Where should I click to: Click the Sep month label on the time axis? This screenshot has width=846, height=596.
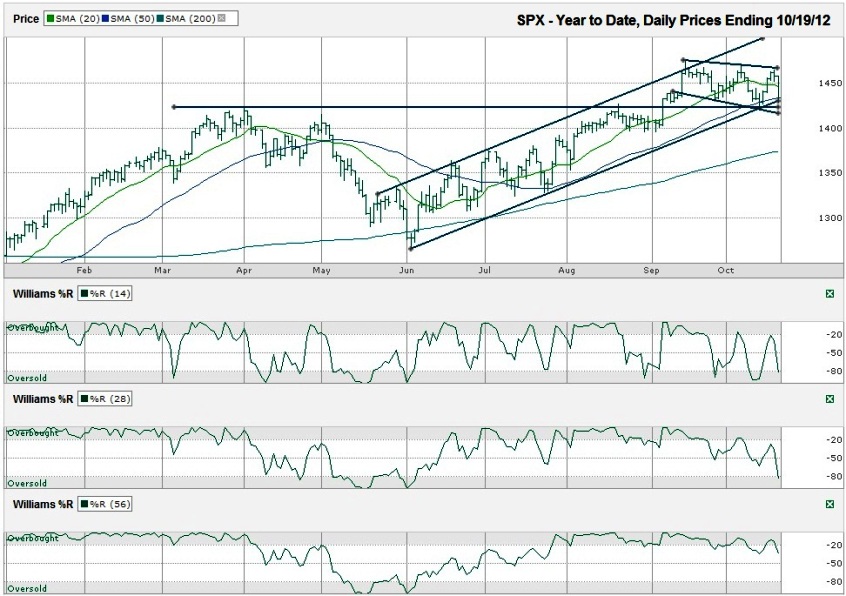coord(651,270)
